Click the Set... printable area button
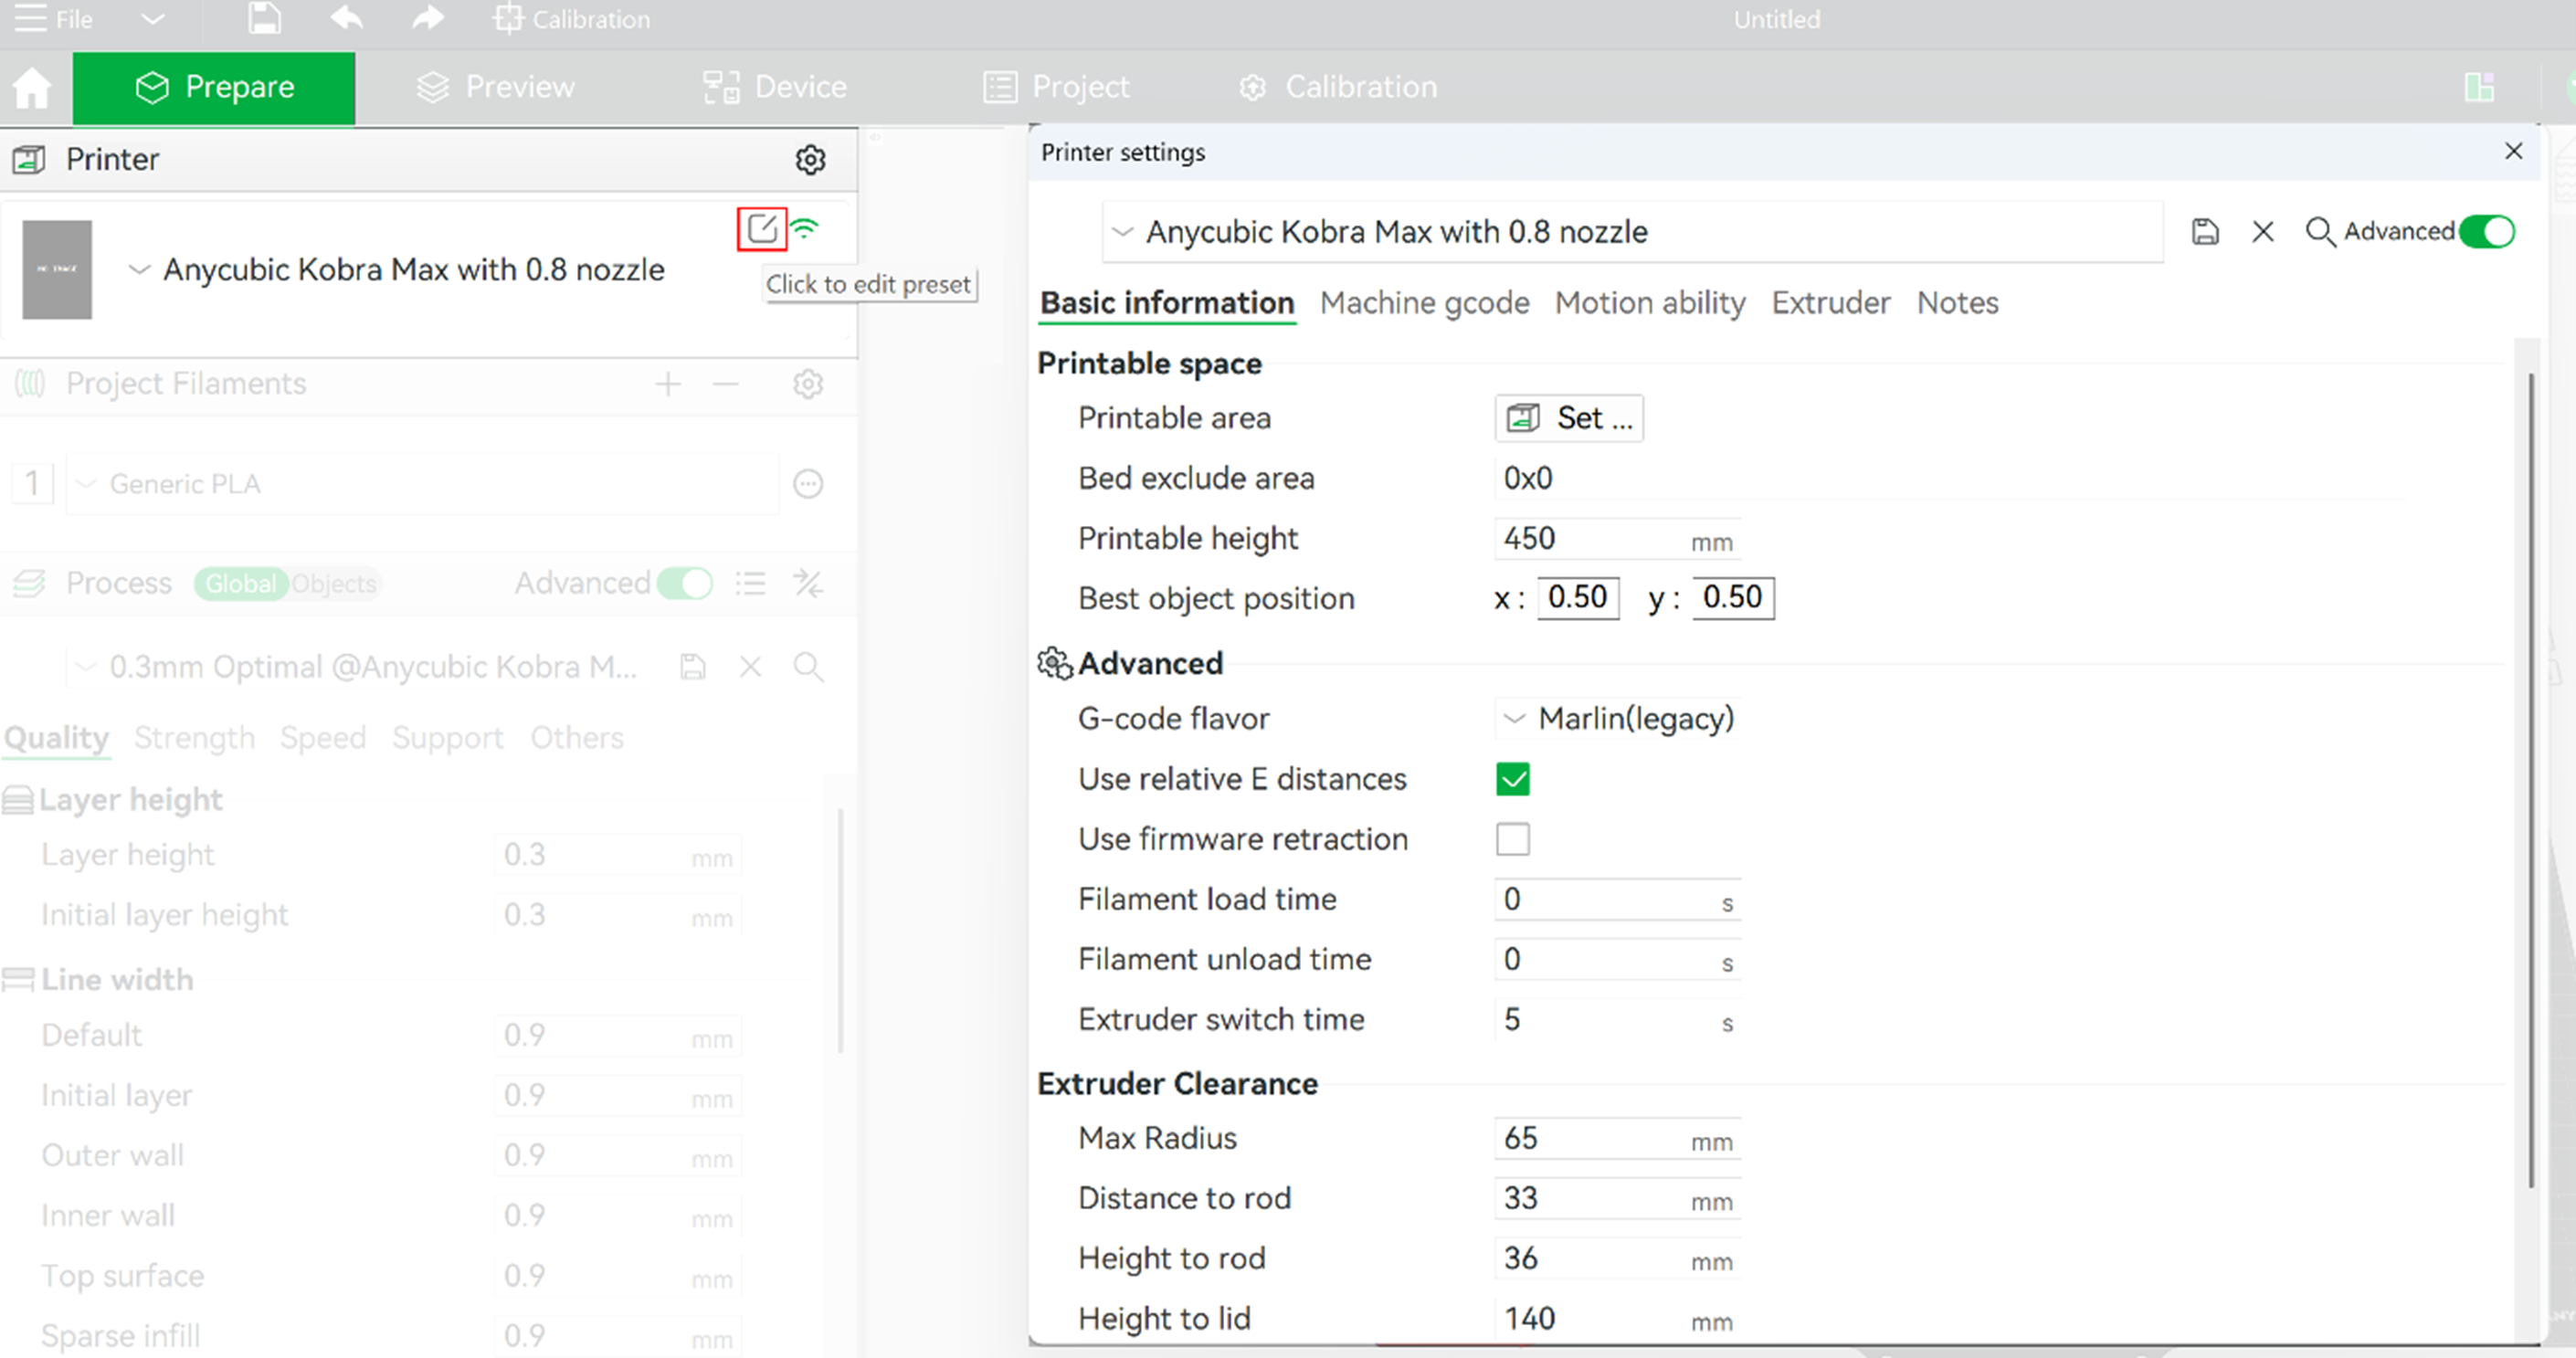This screenshot has height=1358, width=2576. click(1568, 418)
